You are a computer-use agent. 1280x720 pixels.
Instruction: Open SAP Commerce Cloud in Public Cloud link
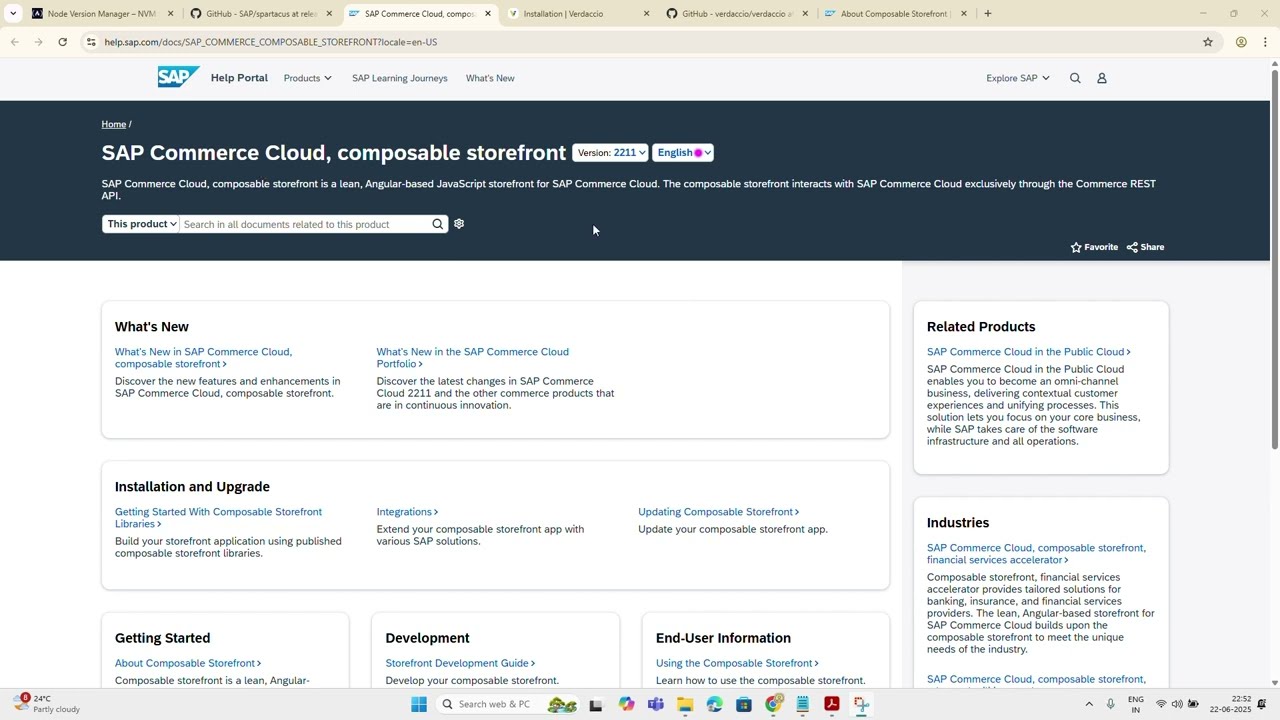coord(1028,352)
